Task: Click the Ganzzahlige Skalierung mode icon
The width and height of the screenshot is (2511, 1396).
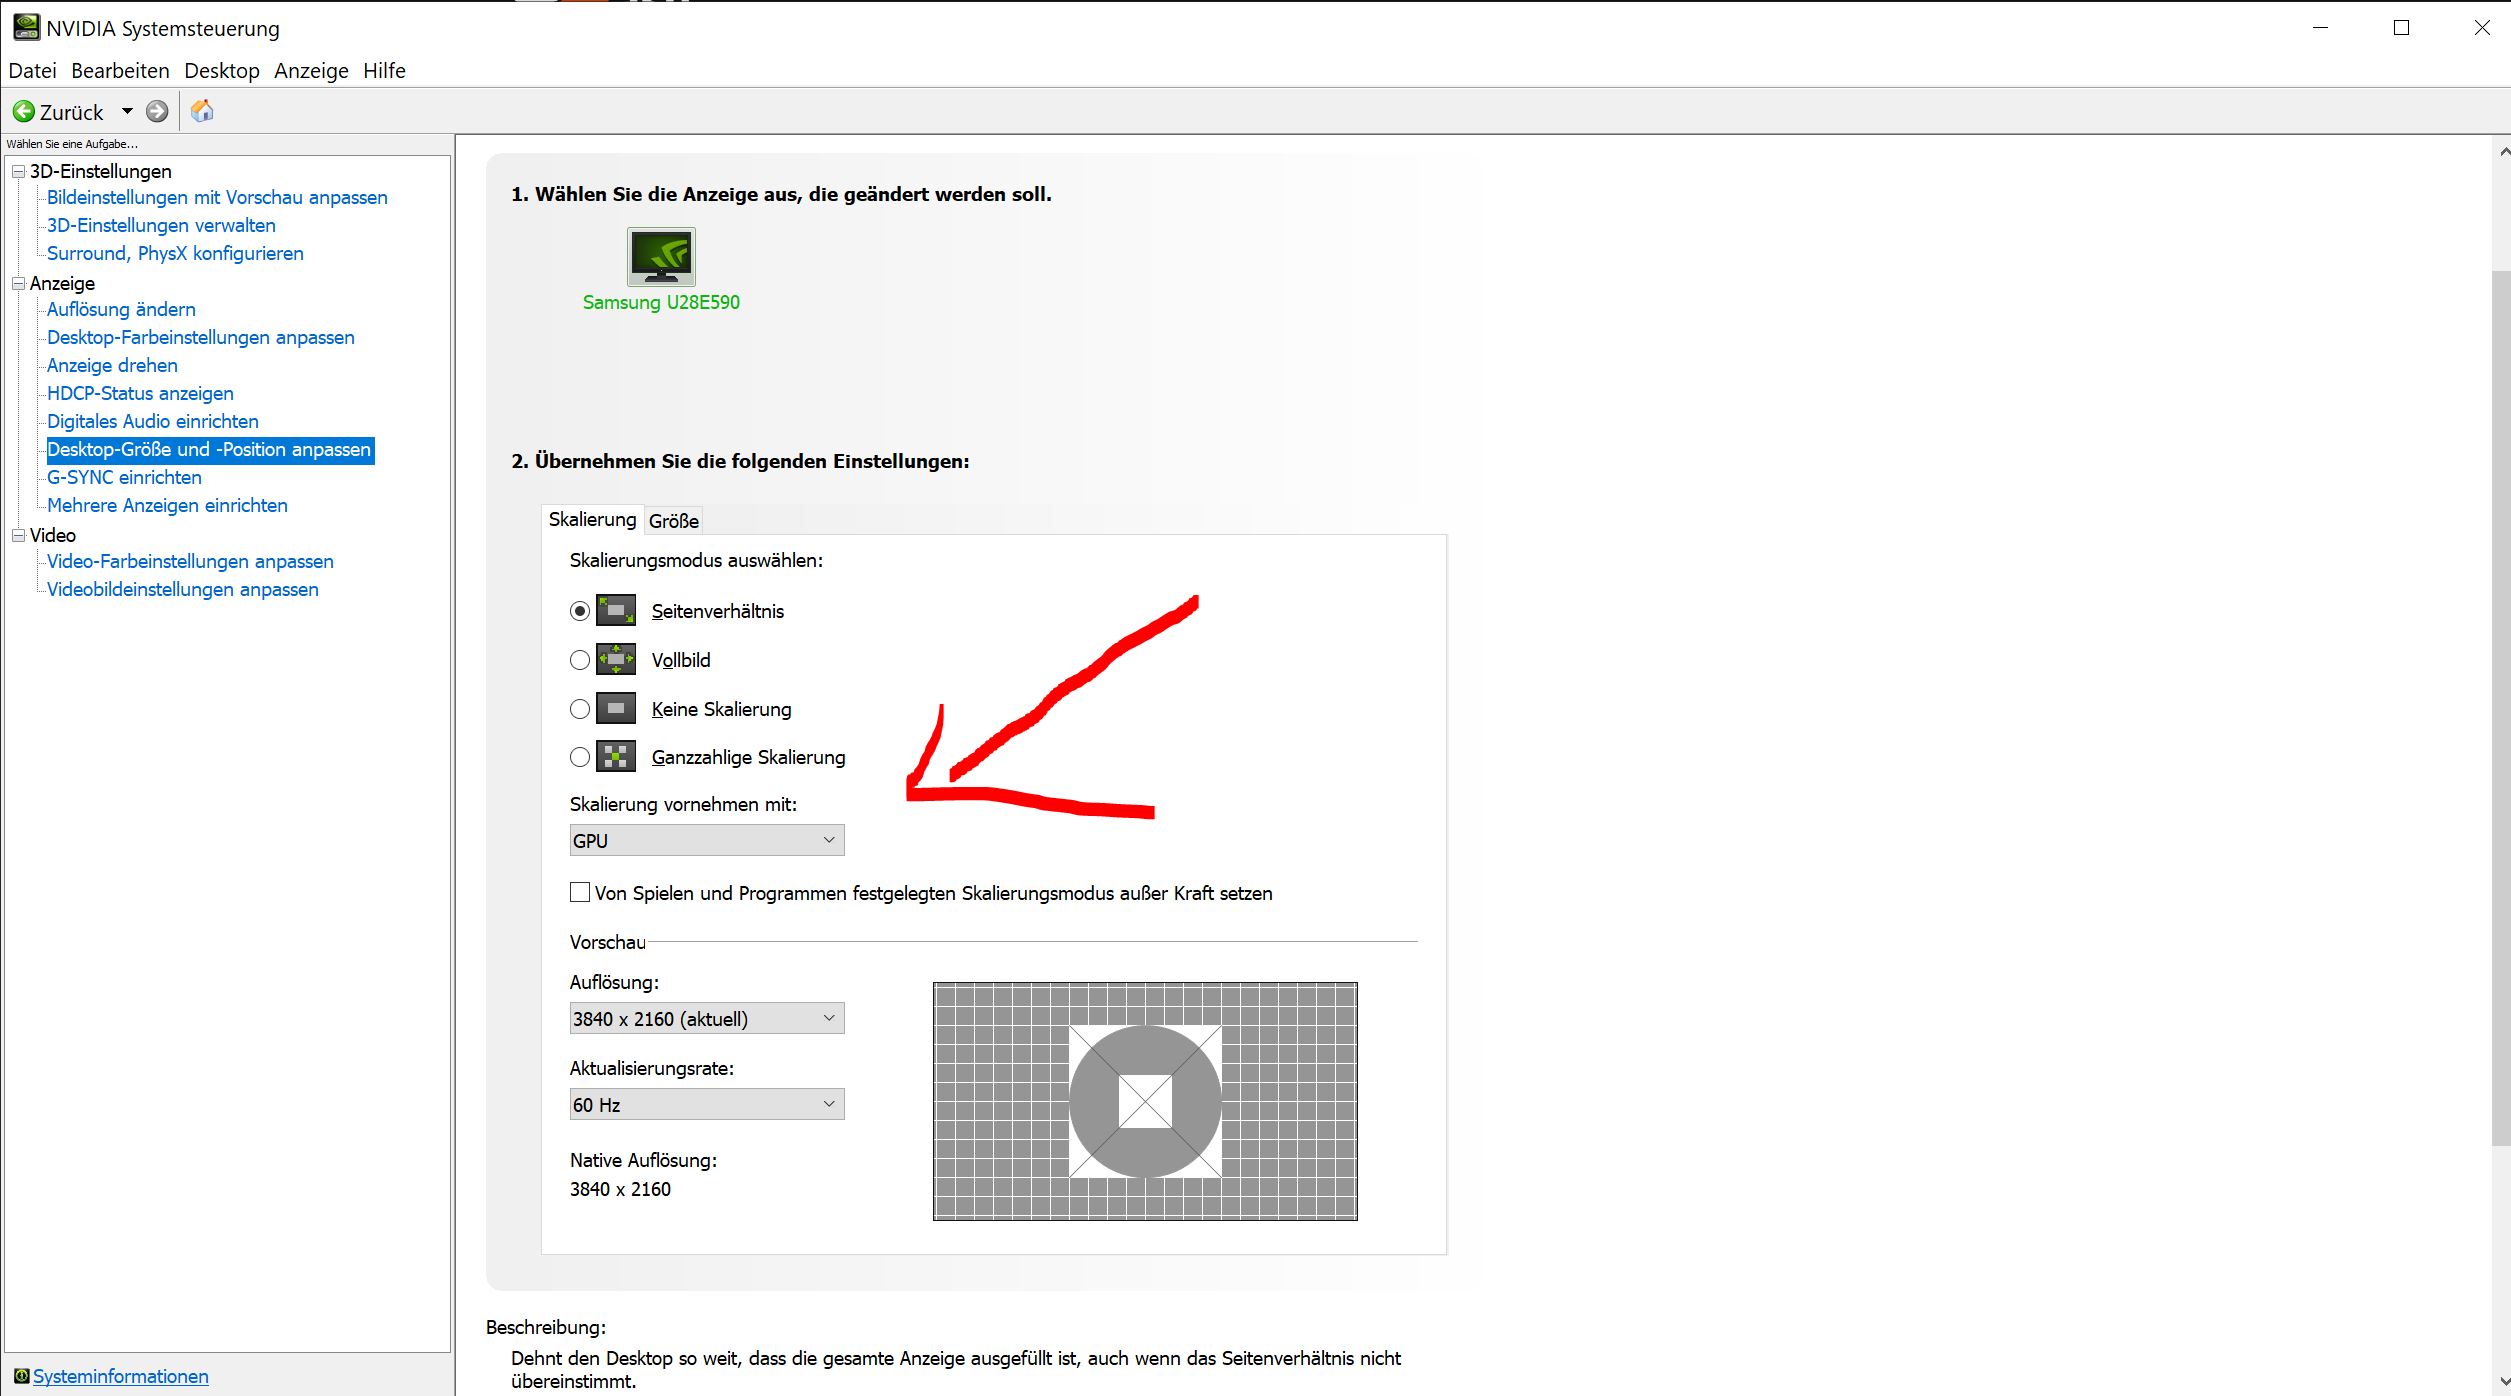Action: click(x=616, y=756)
